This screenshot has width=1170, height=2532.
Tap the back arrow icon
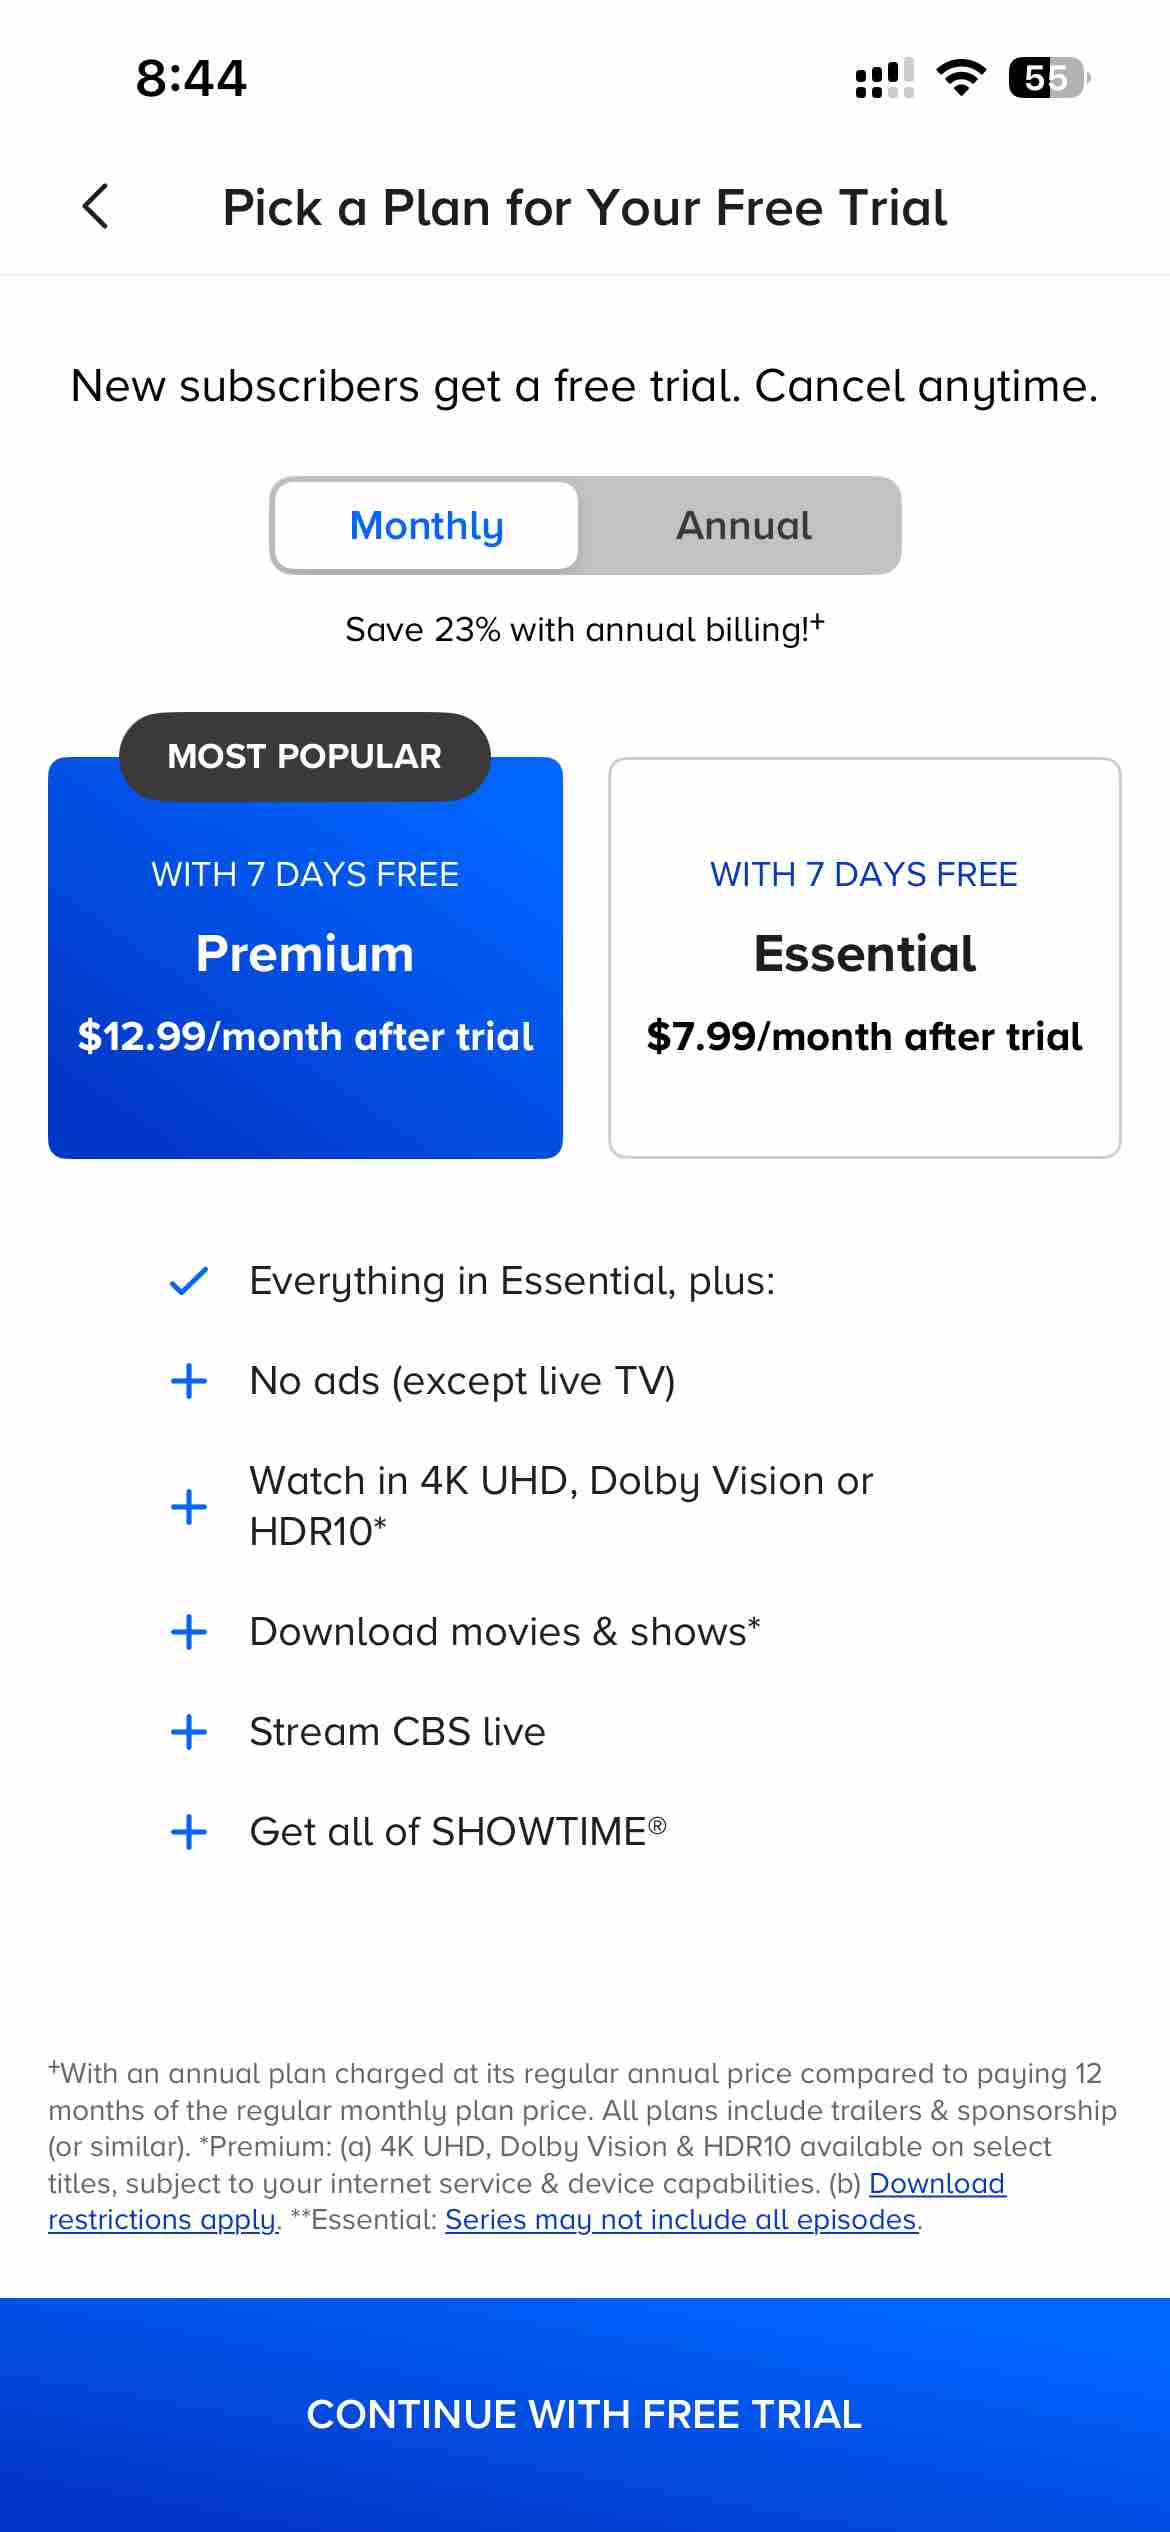[96, 207]
